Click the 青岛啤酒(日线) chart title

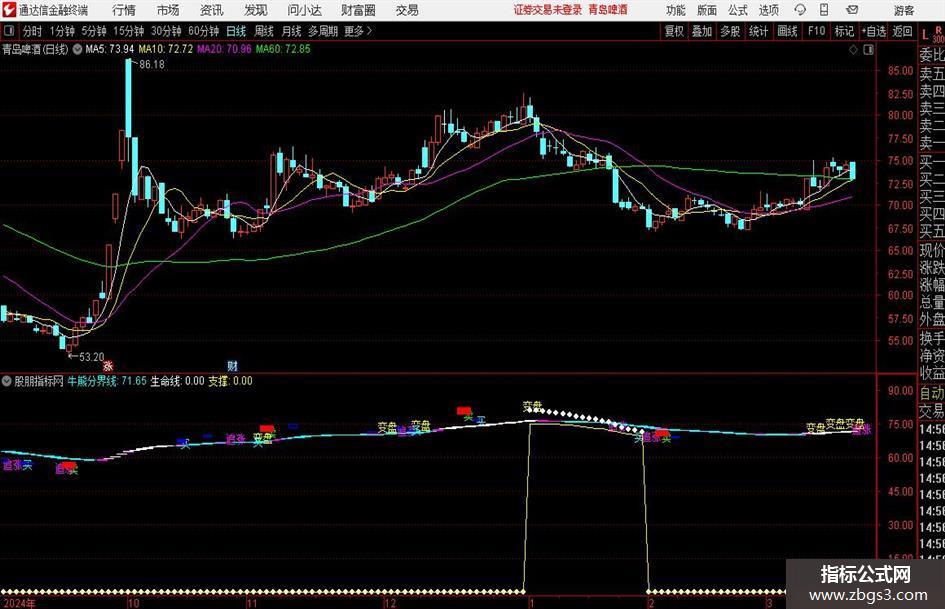click(x=35, y=49)
